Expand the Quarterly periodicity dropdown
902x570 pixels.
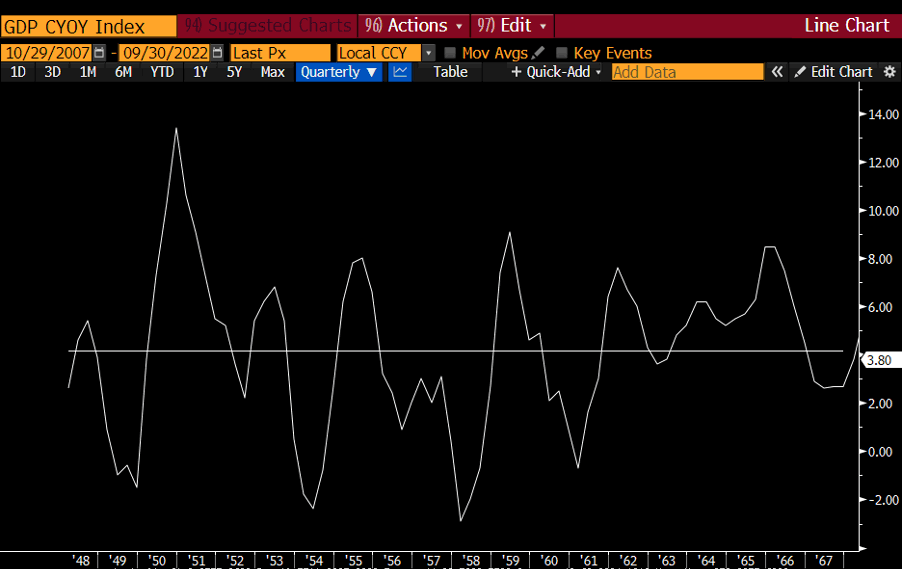pos(339,72)
